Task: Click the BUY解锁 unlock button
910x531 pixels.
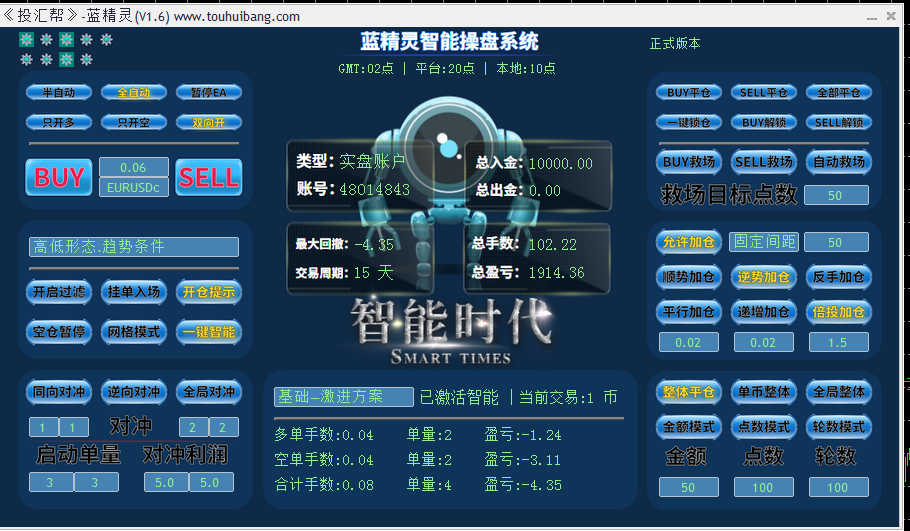Action: click(x=764, y=122)
